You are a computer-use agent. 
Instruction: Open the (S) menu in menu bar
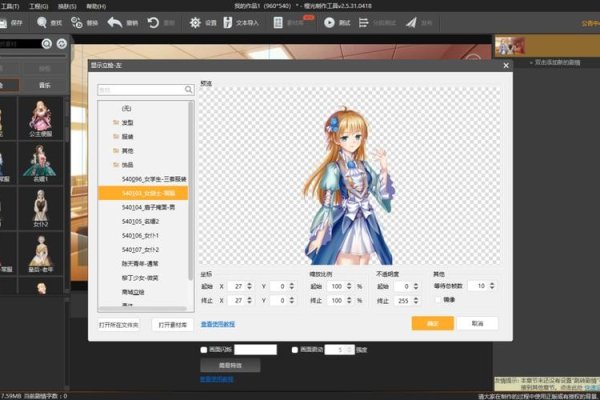[x=67, y=6]
